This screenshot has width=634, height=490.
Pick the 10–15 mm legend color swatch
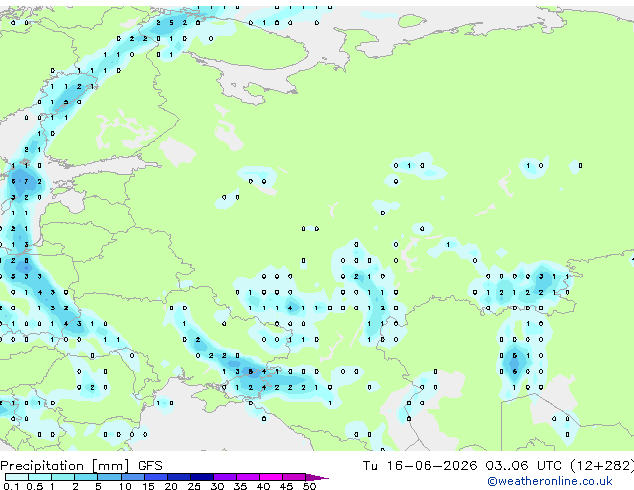coord(132,477)
